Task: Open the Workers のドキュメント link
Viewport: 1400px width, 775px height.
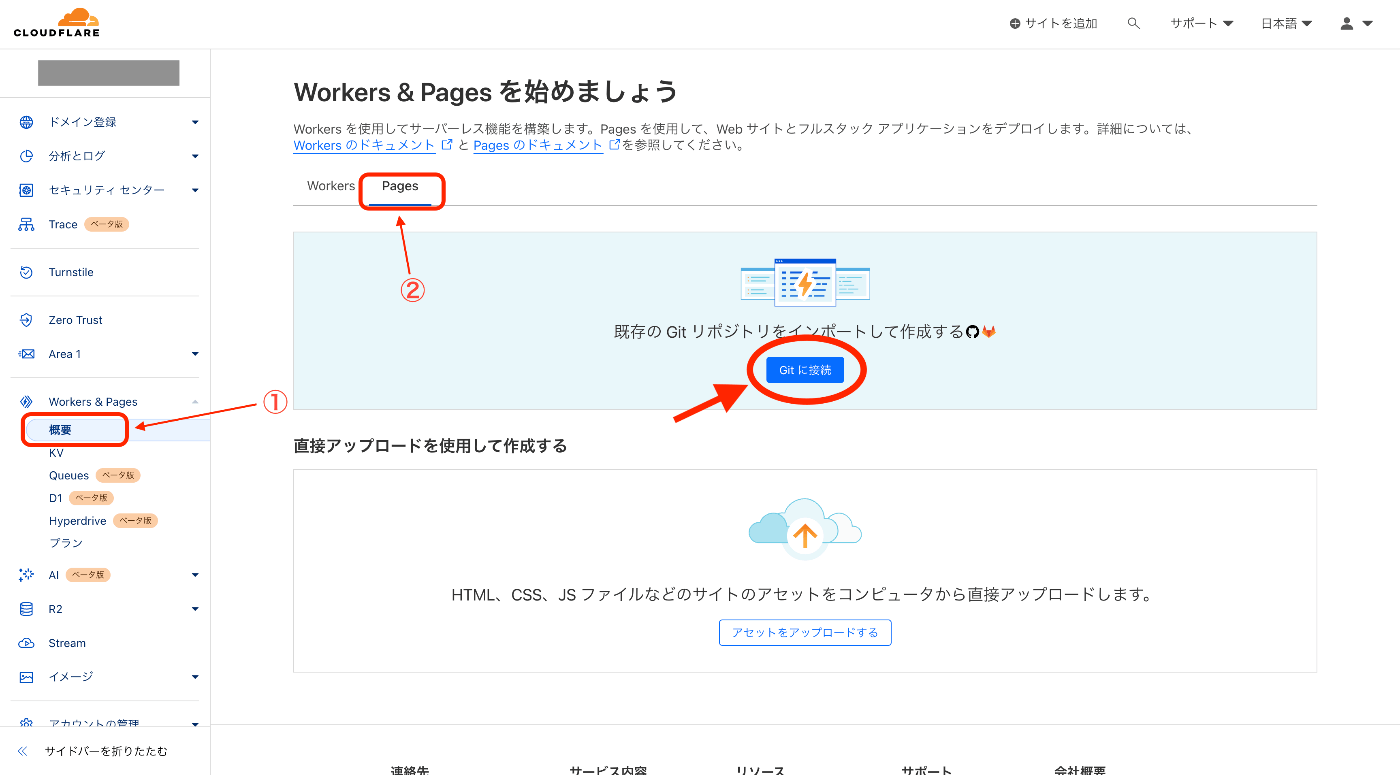Action: [364, 145]
